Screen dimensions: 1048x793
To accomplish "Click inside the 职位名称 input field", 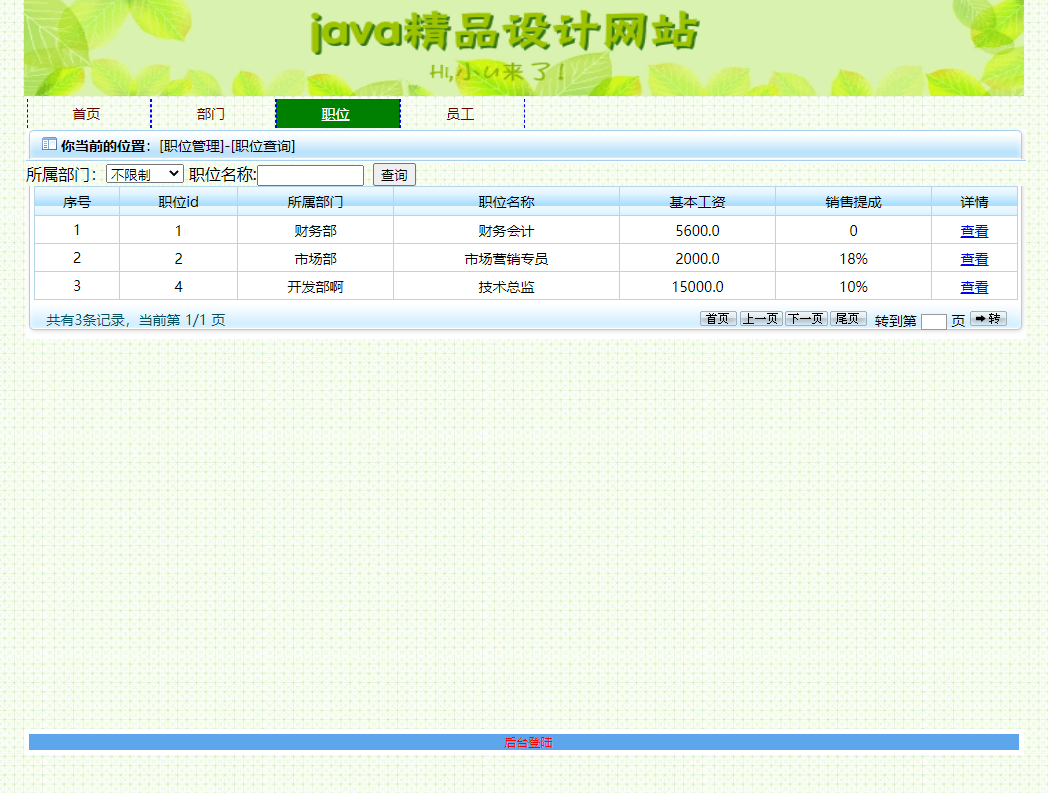I will [310, 174].
